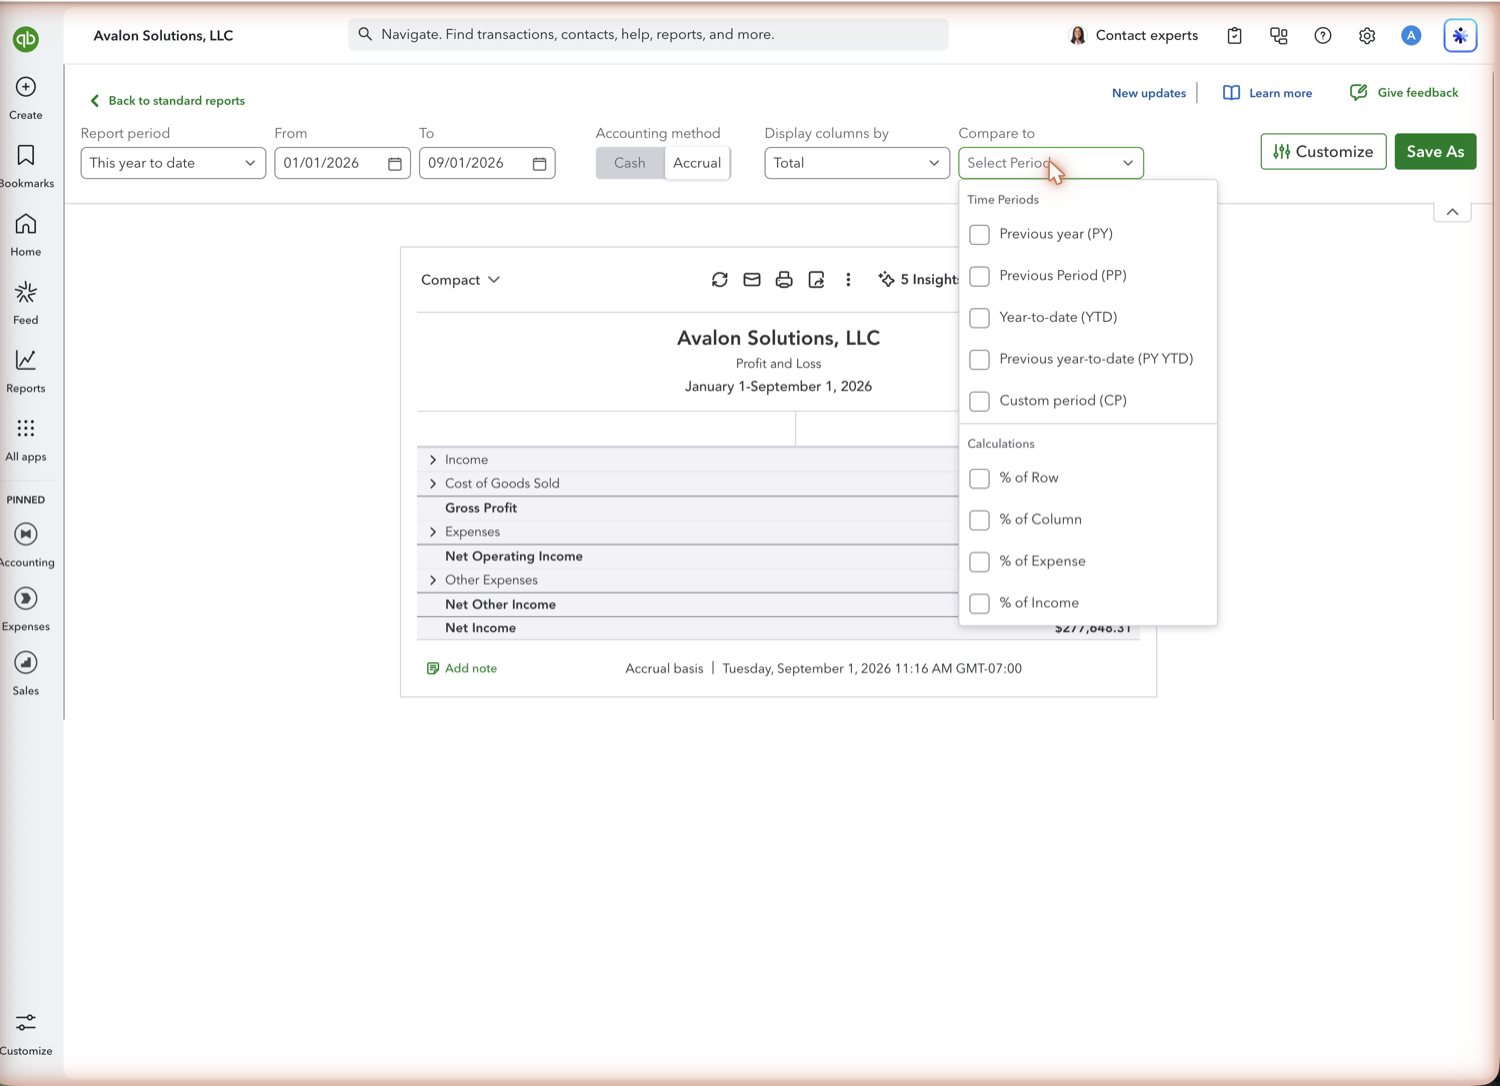The width and height of the screenshot is (1500, 1086).
Task: Email the report using envelope icon
Action: click(x=752, y=280)
